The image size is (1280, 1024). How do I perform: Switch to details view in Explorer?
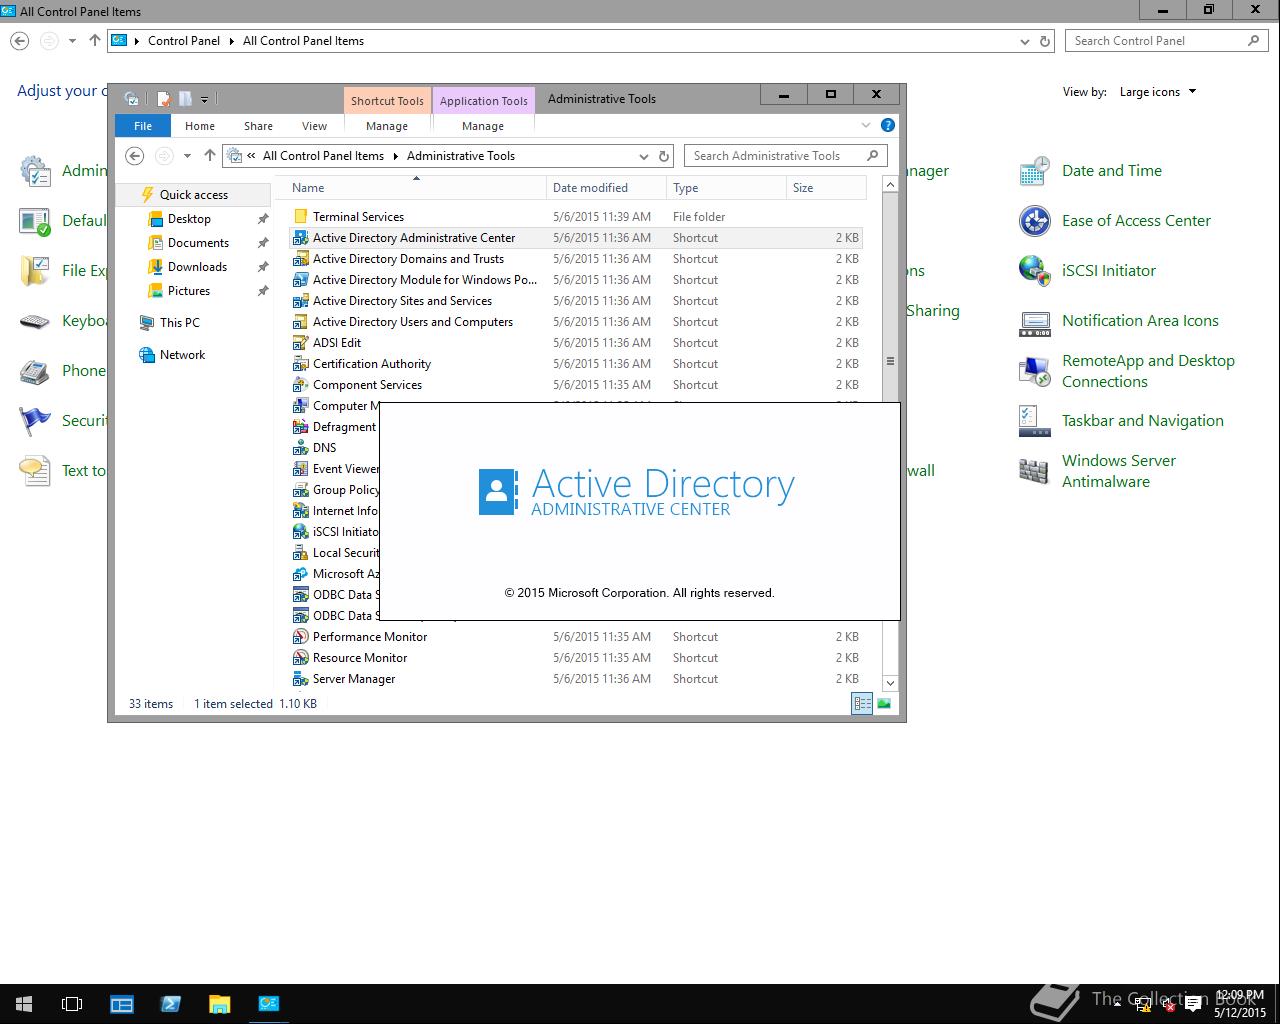[x=862, y=704]
